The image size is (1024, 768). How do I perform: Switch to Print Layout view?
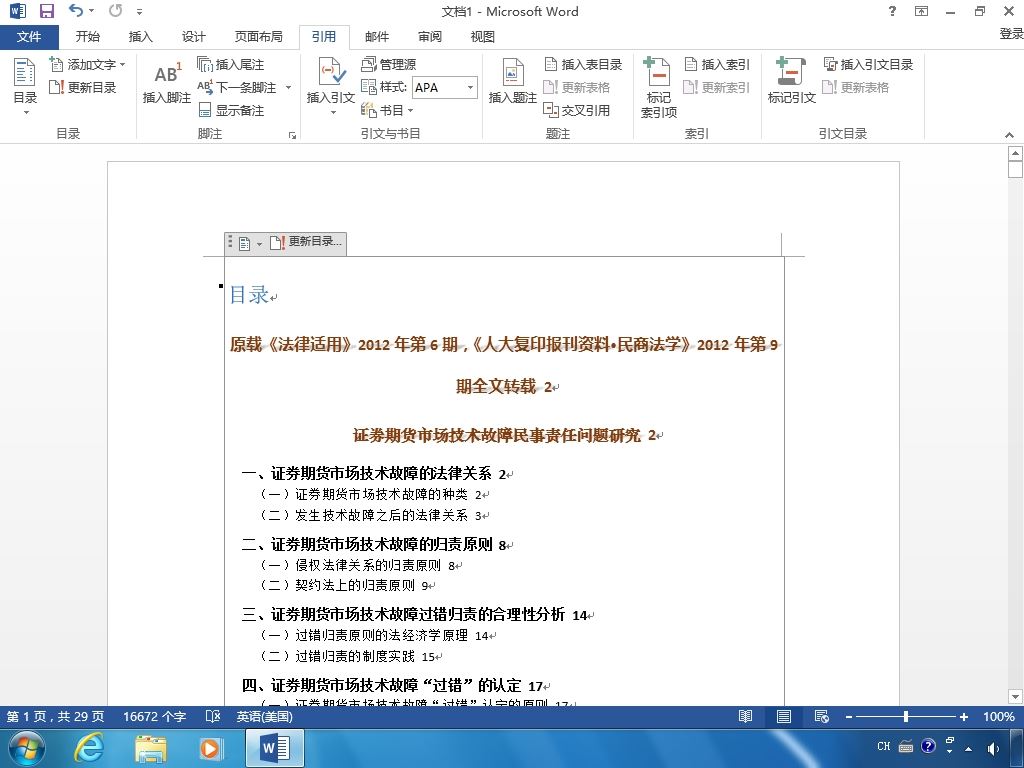click(x=784, y=716)
